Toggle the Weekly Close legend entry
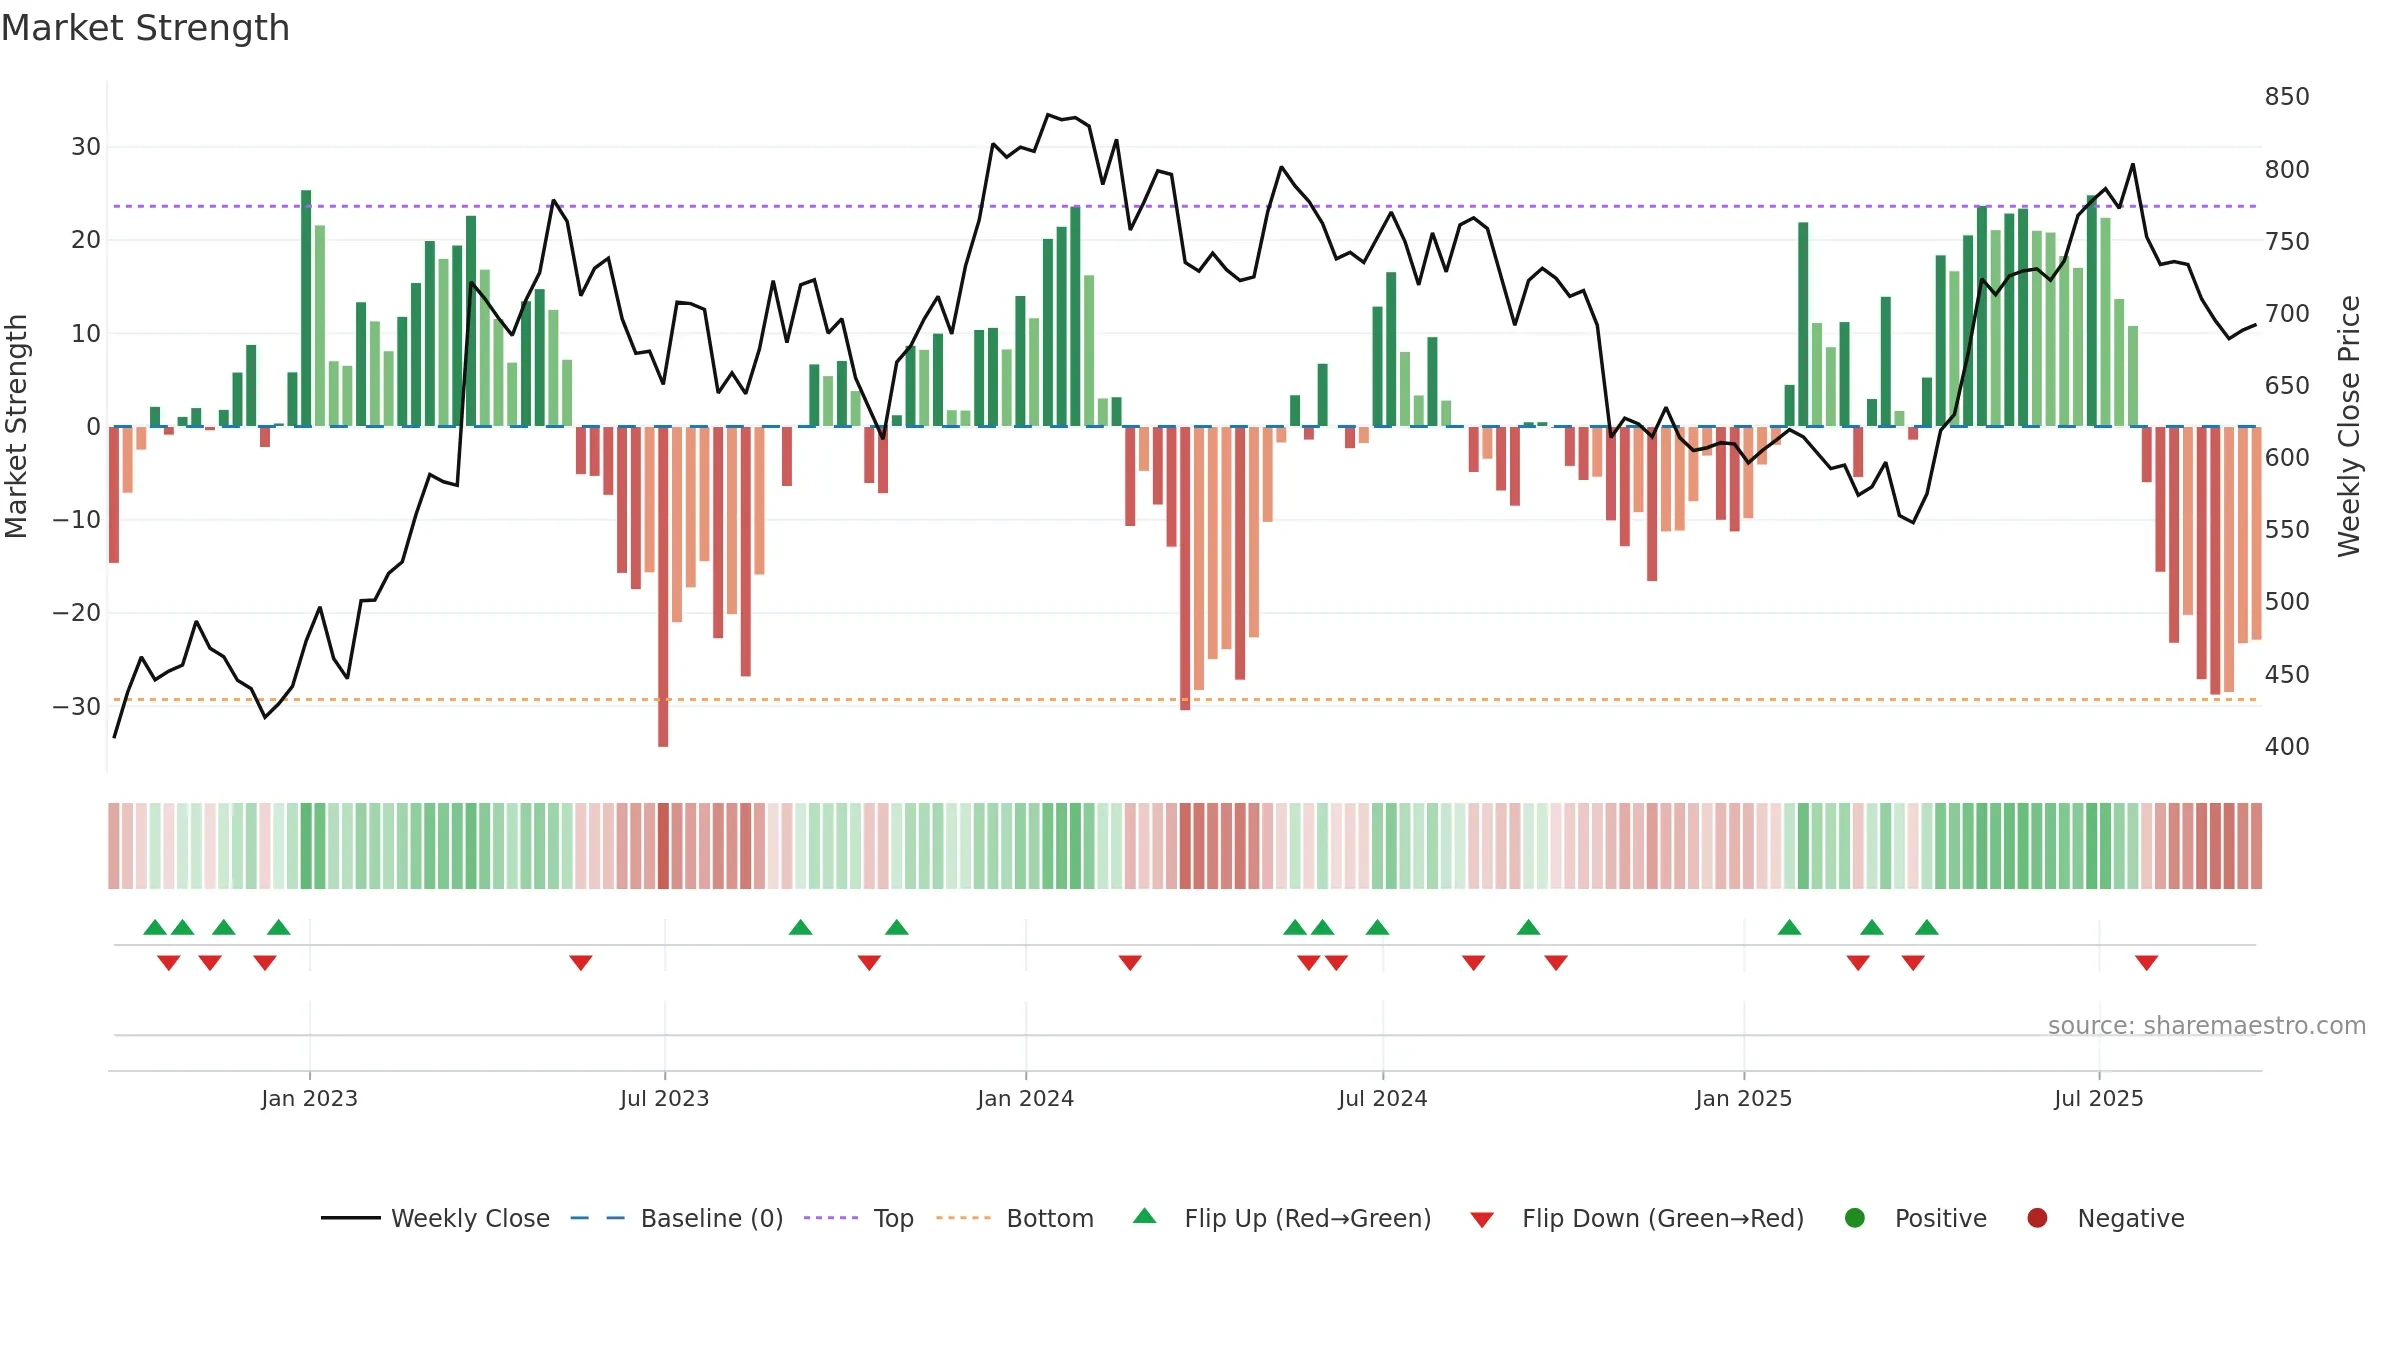 (435, 1218)
